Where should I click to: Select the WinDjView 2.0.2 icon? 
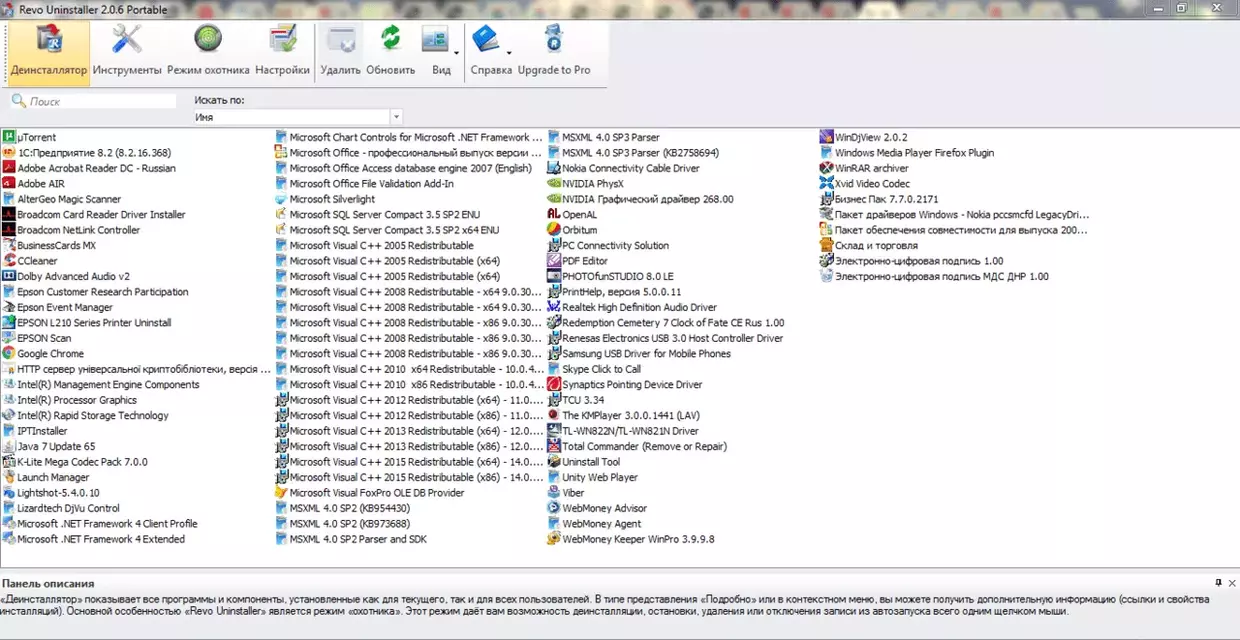(827, 137)
